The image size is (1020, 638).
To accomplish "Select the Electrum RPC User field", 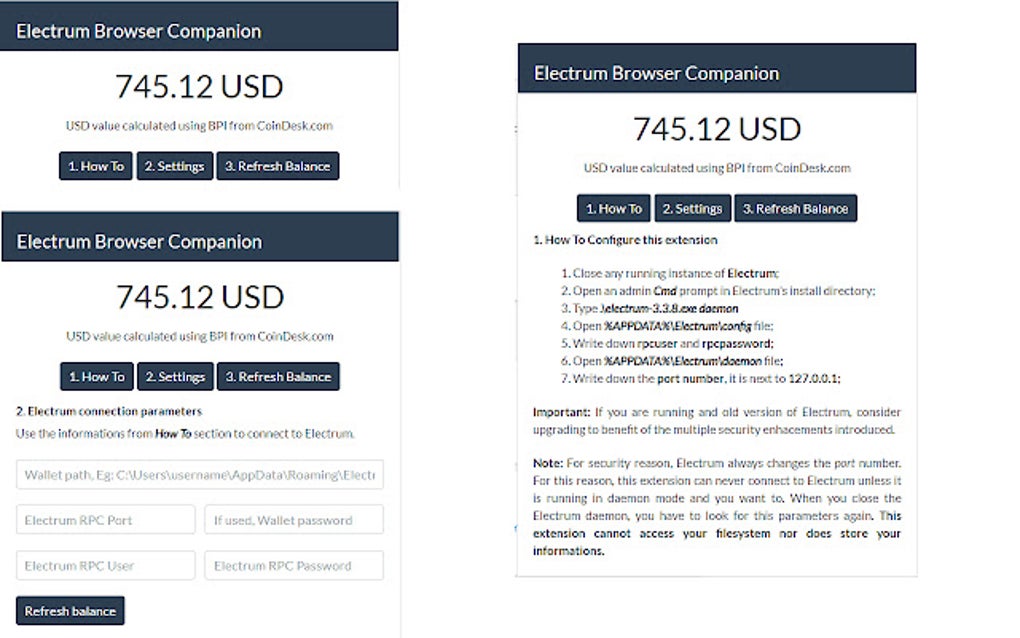I will point(105,565).
